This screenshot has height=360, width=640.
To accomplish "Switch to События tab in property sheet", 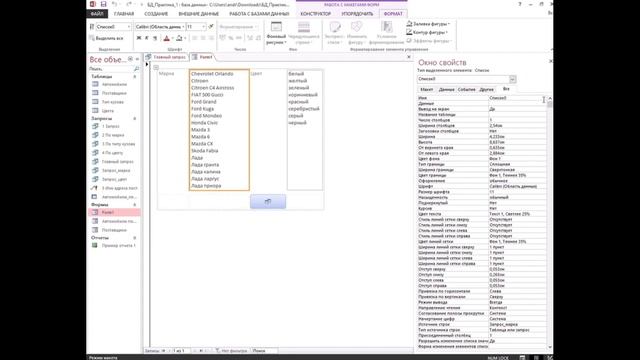I will [x=467, y=89].
